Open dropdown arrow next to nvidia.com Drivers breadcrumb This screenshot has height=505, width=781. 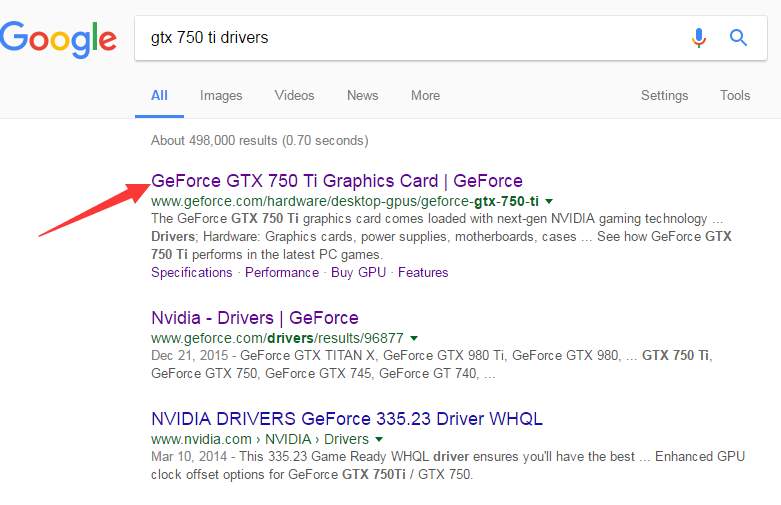[x=379, y=439]
